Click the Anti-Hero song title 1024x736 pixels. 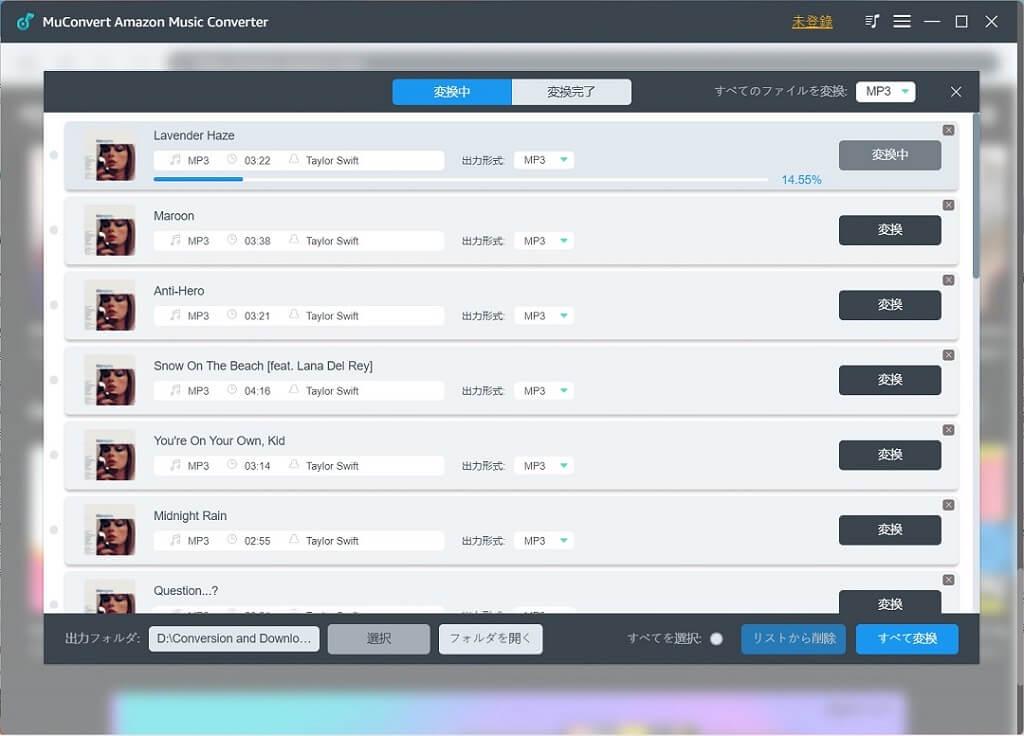tap(179, 291)
